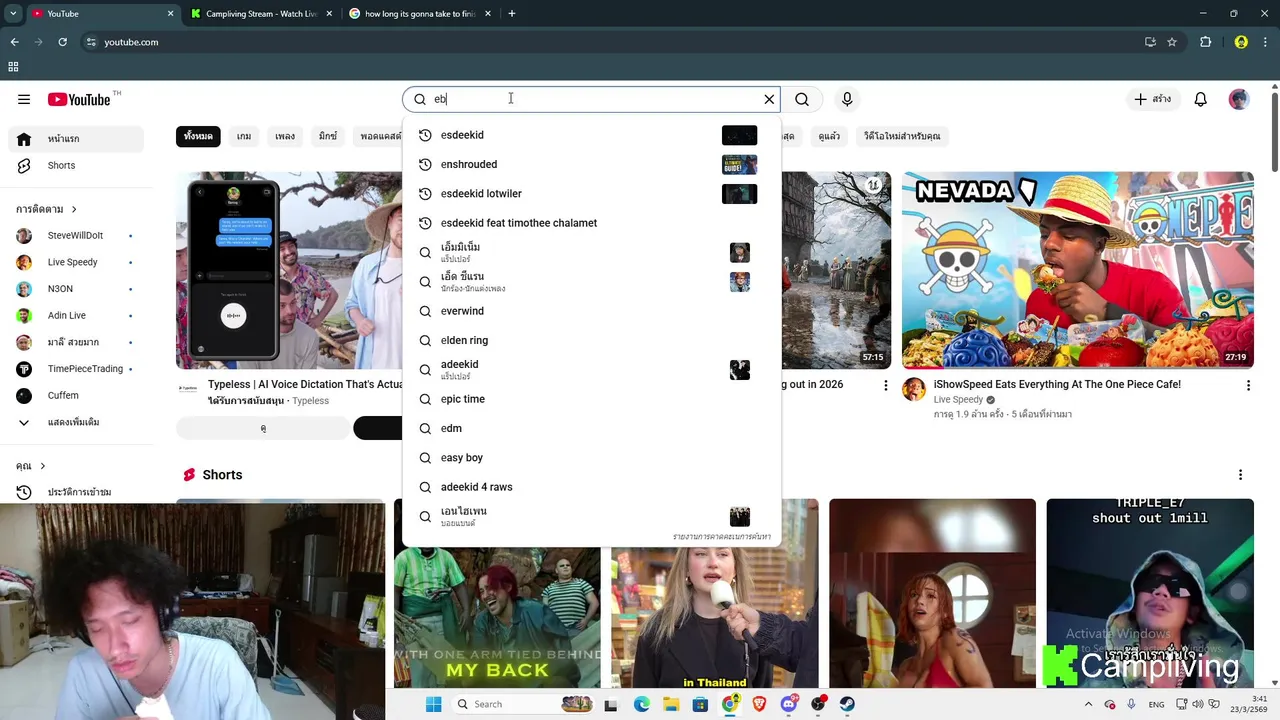Image resolution: width=1280 pixels, height=720 pixels.
Task: Select suggestion 'everwind'
Action: coord(591,311)
